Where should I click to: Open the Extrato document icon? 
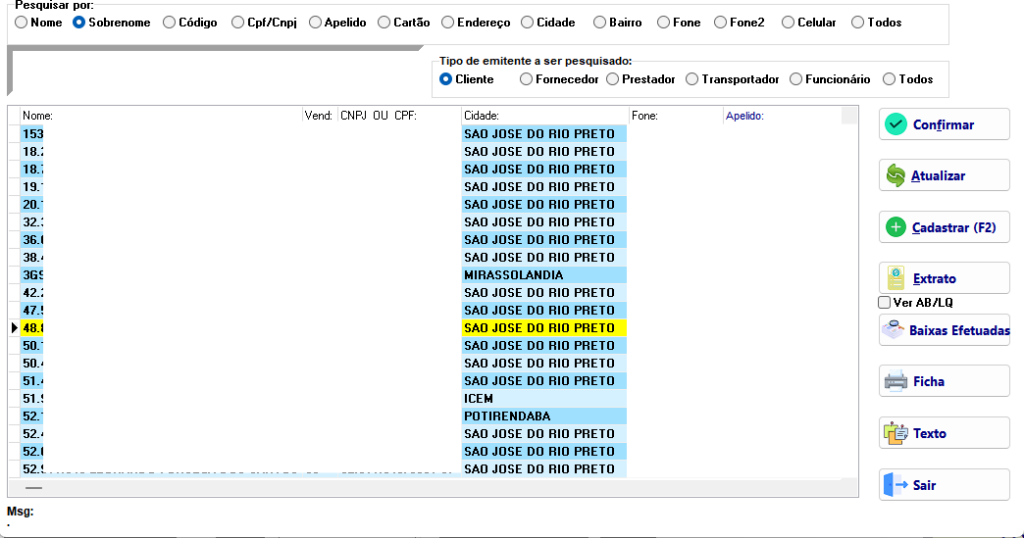pos(895,278)
